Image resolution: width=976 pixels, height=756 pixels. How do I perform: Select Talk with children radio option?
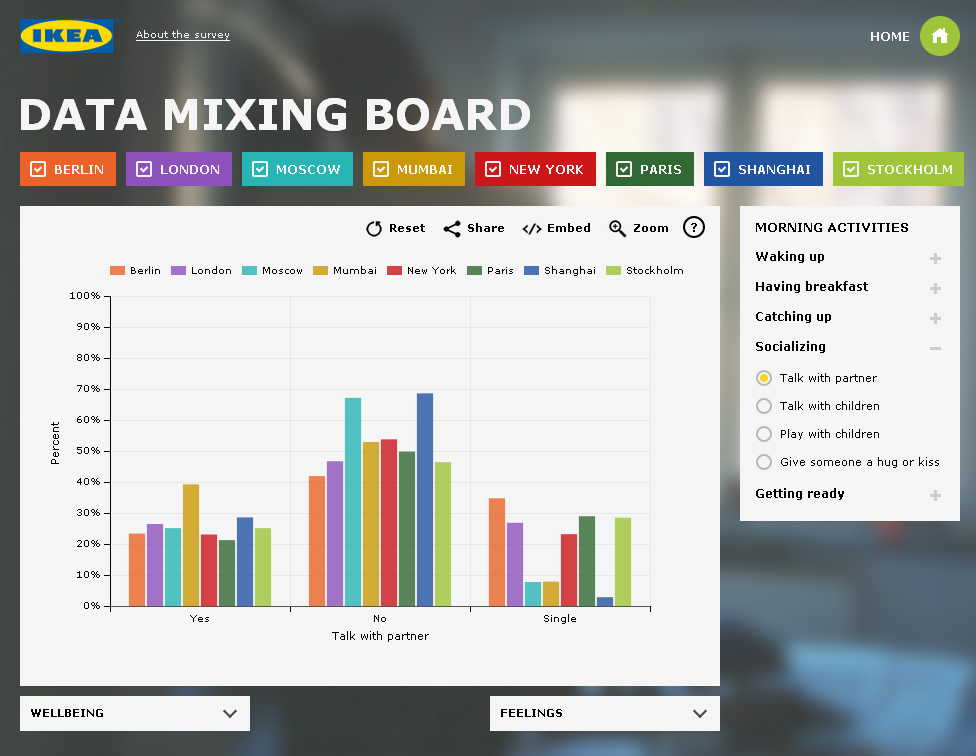tap(764, 406)
